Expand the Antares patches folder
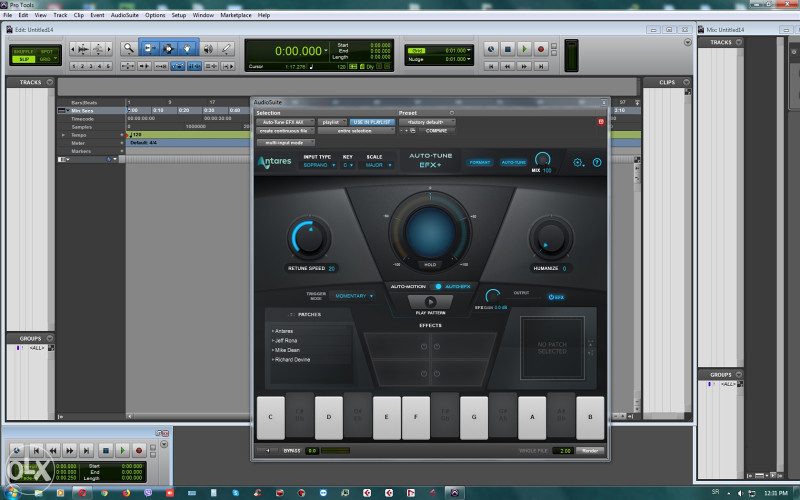Screen dimensions: 800x500 pyautogui.click(x=282, y=331)
